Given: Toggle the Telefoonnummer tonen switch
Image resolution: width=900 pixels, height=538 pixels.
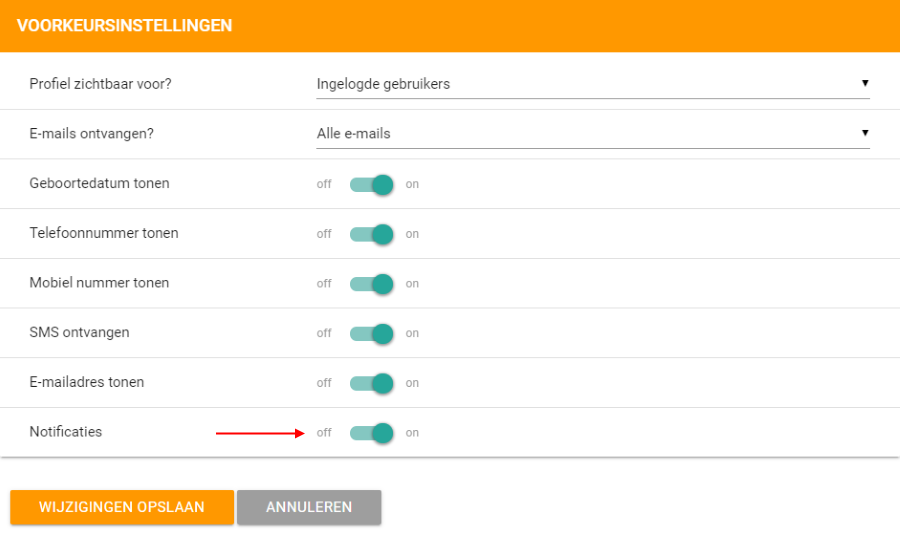Looking at the screenshot, I should click(x=372, y=234).
